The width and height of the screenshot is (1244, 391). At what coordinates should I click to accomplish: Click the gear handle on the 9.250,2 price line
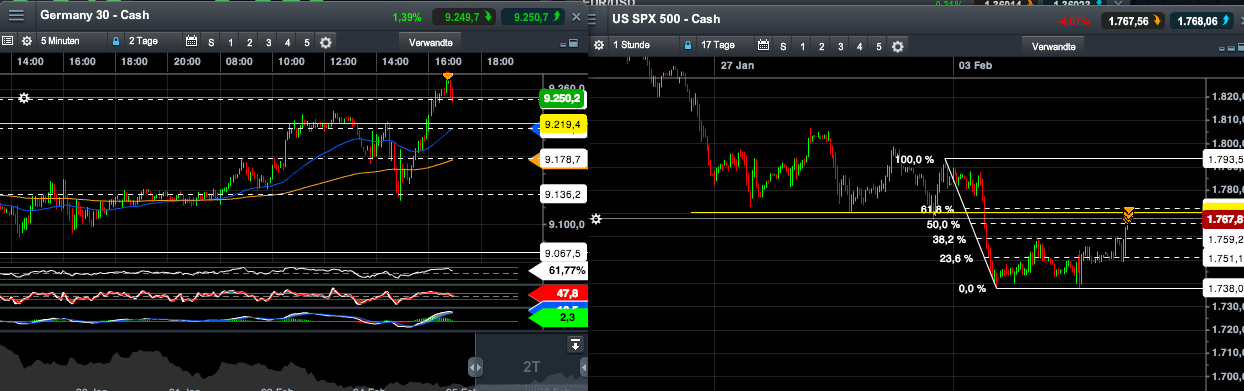[23, 98]
